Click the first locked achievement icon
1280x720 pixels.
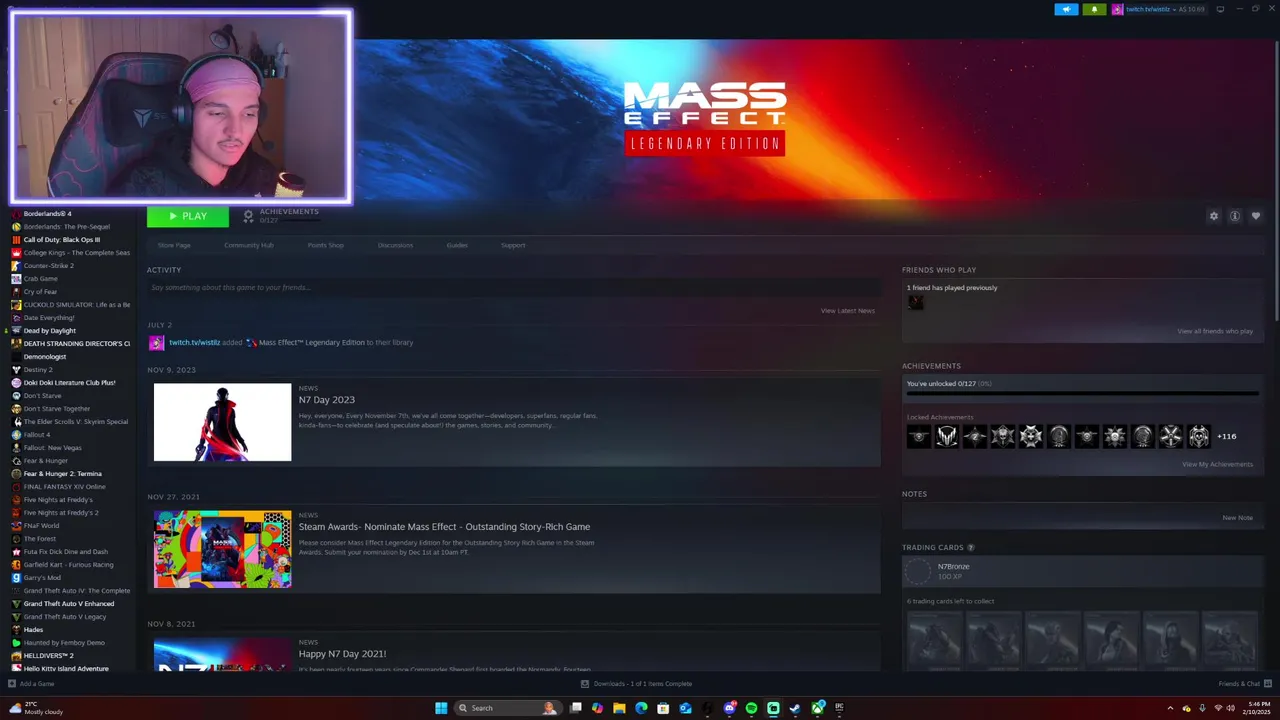[x=919, y=436]
